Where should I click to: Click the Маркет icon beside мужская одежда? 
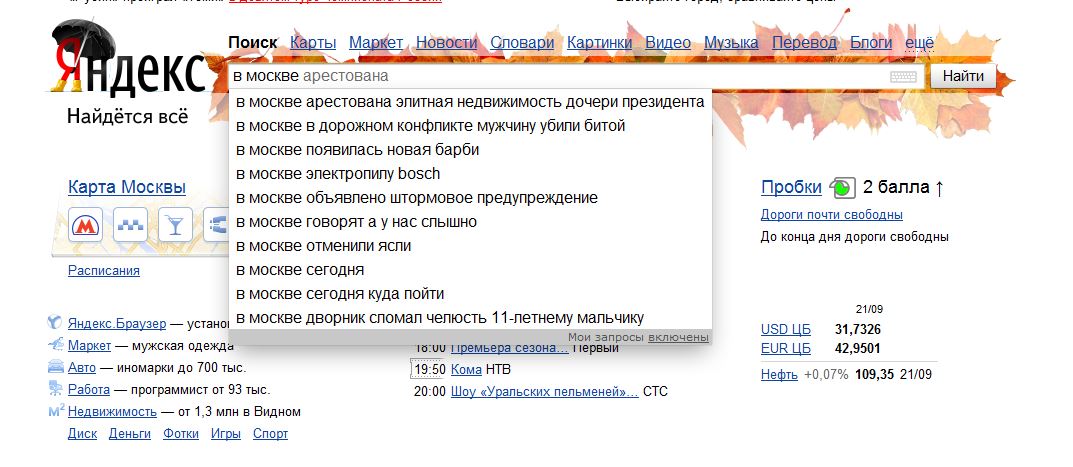point(56,345)
